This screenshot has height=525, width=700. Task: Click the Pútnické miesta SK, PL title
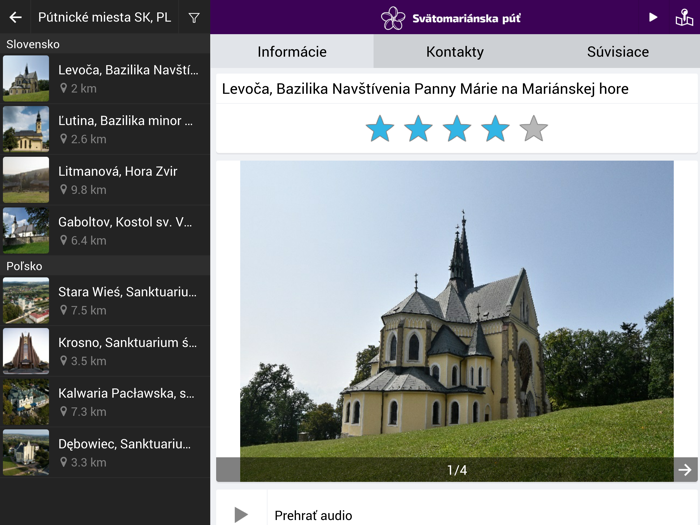click(x=104, y=17)
